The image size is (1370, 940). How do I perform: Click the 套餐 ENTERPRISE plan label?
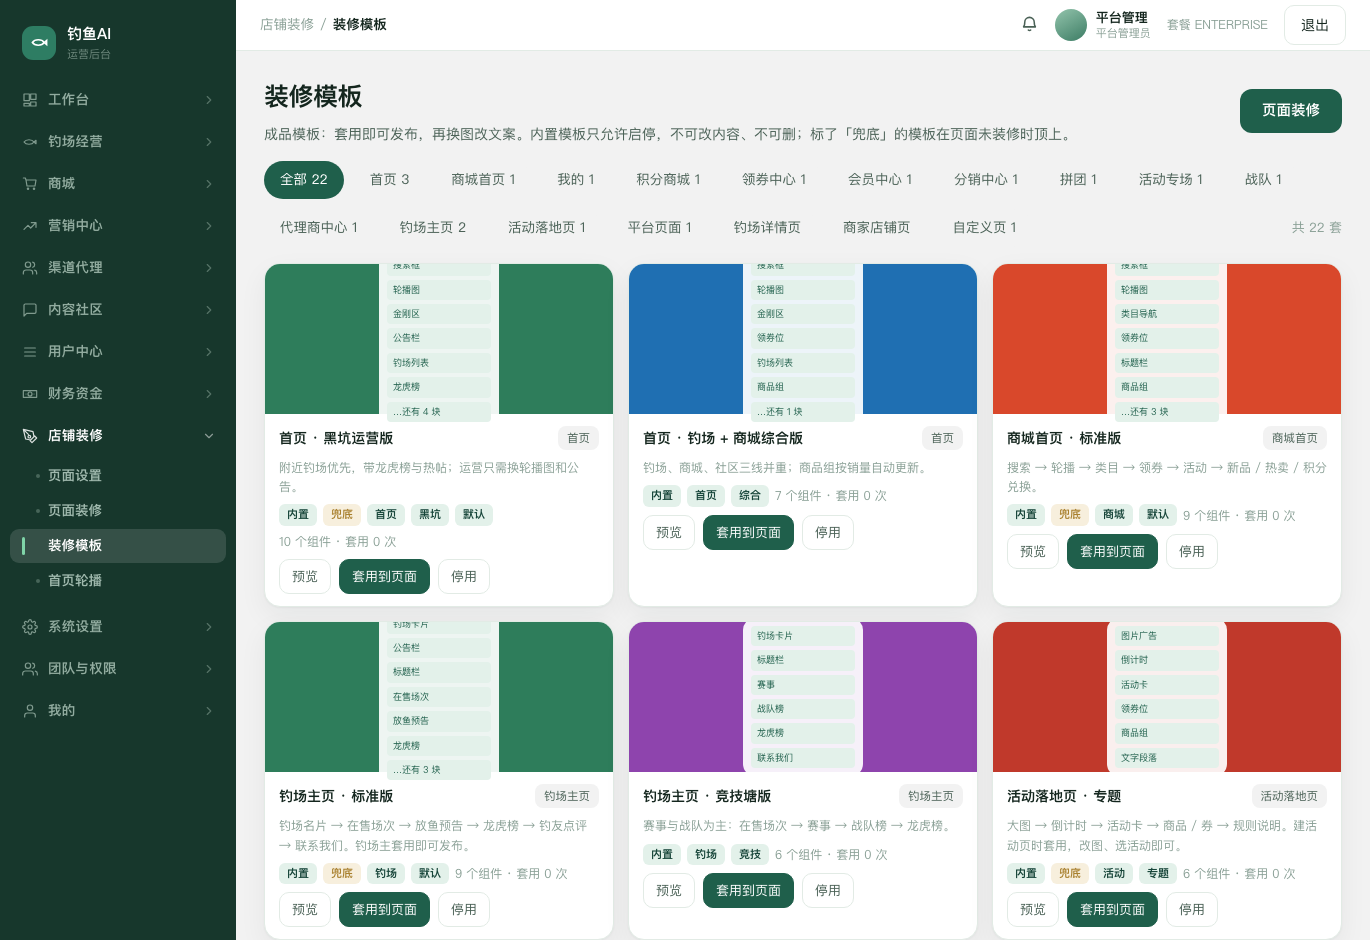tap(1217, 25)
